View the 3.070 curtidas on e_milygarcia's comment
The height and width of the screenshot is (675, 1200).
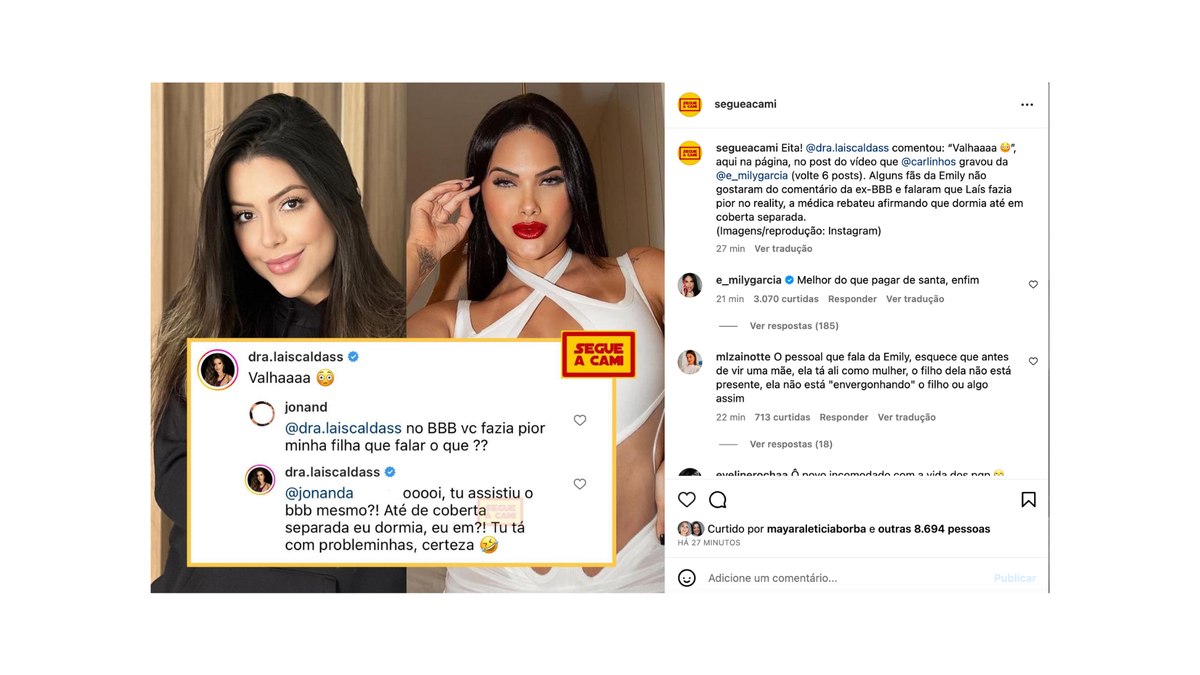coord(786,299)
